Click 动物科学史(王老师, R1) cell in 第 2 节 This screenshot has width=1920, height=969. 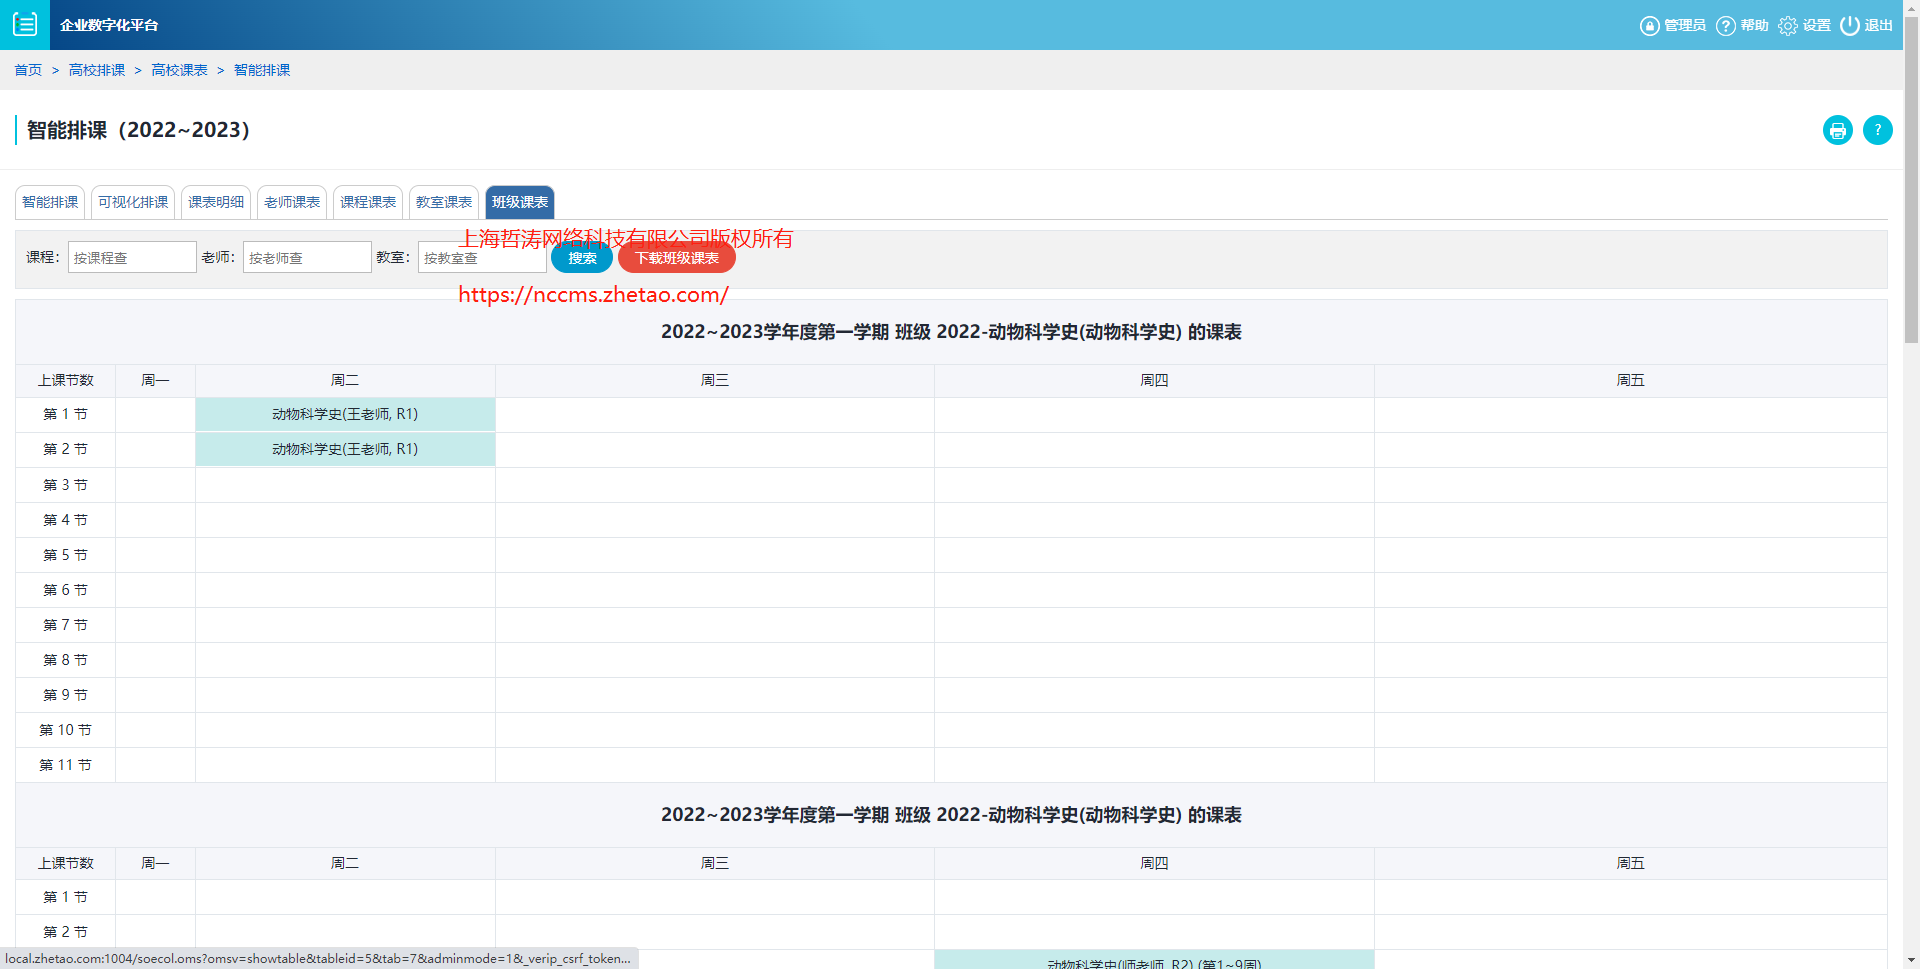pos(345,449)
